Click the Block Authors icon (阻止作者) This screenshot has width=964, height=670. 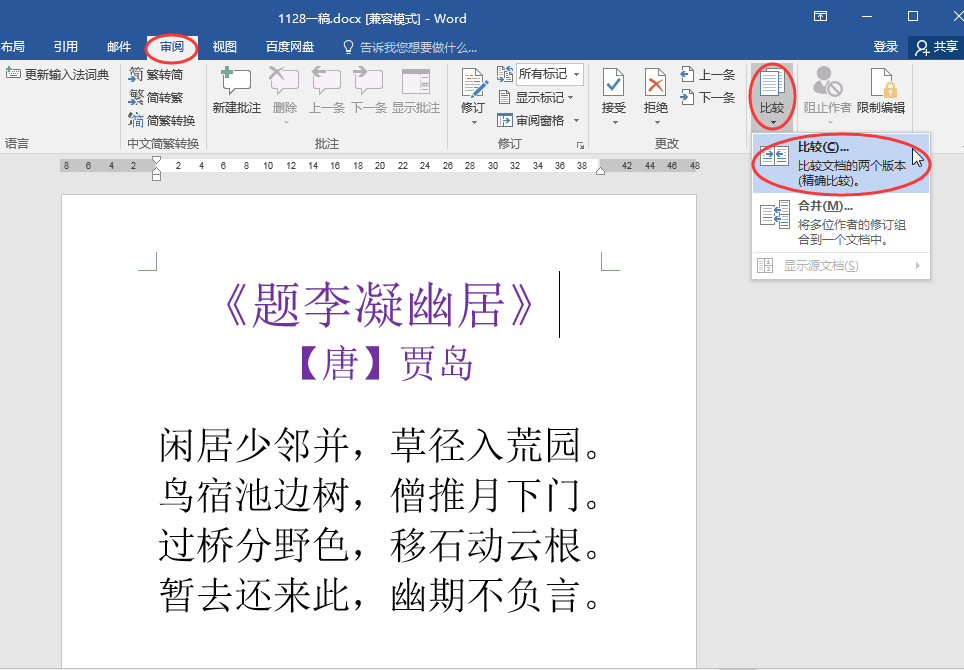pyautogui.click(x=827, y=82)
